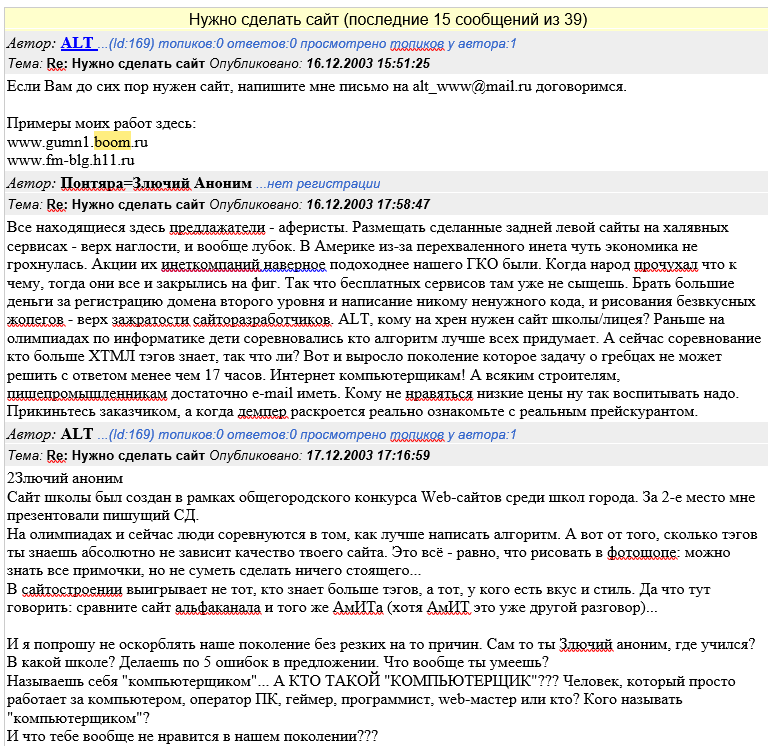The width and height of the screenshot is (768, 746).
Task: Click the 'Примеры моих работ здесь:' line
Action: [x=101, y=123]
